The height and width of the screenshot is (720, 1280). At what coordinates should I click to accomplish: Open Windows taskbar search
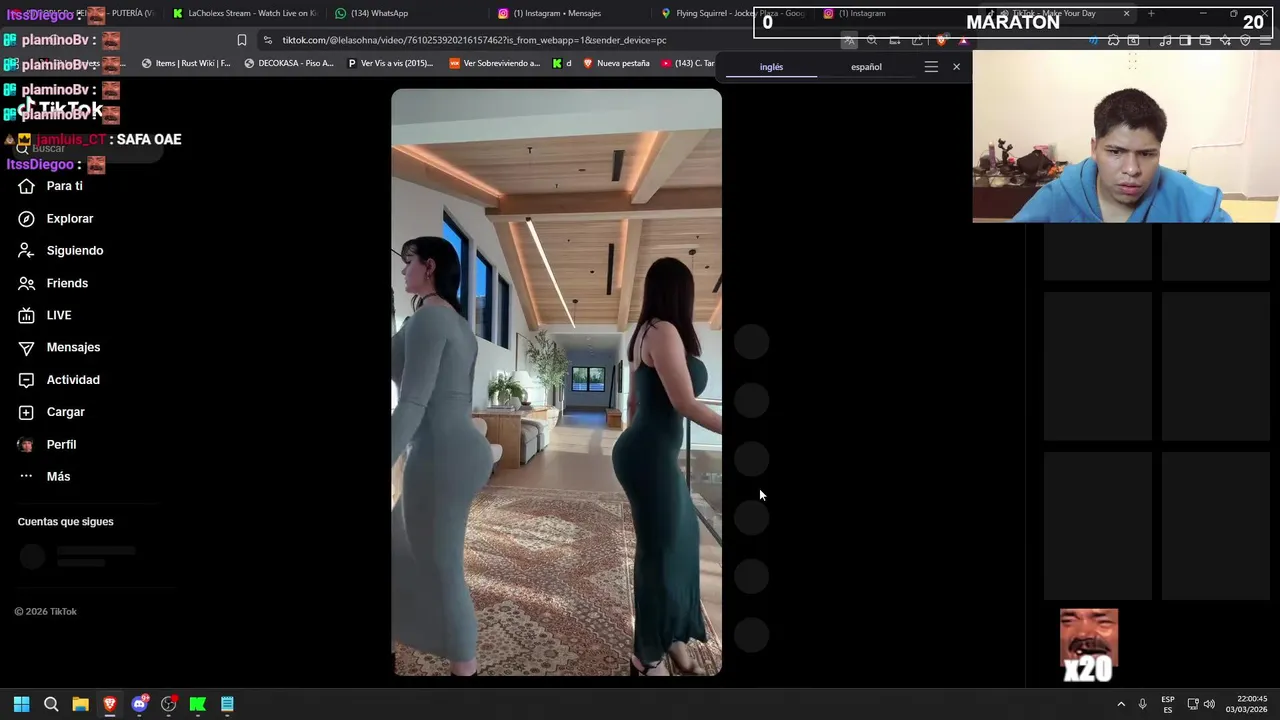51,704
